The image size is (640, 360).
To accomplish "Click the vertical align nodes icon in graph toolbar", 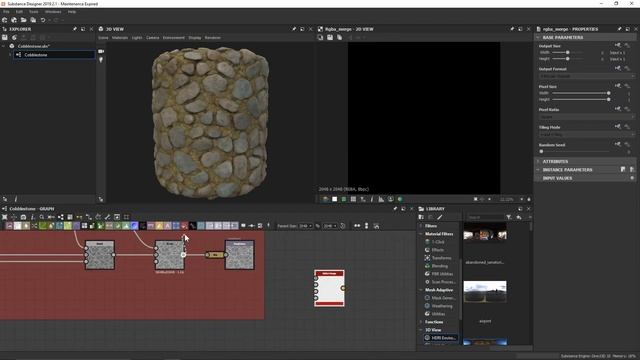I will (x=366, y=226).
